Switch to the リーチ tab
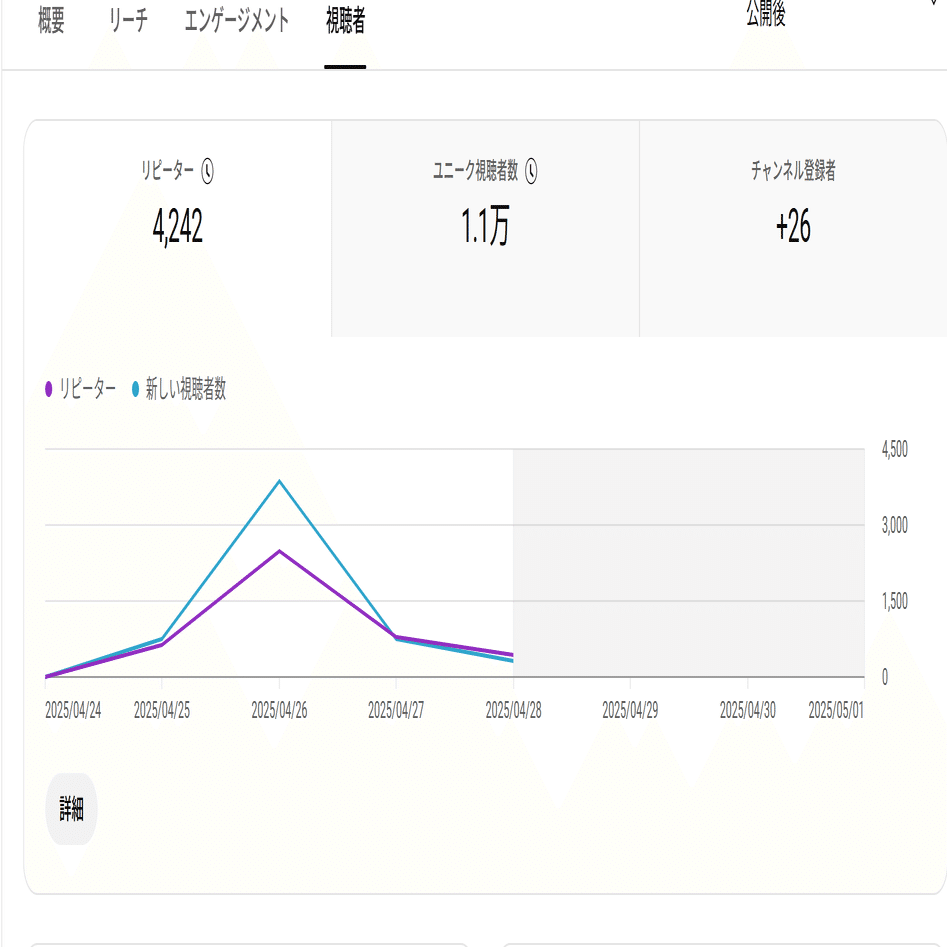Image resolution: width=947 pixels, height=947 pixels. pos(129,21)
